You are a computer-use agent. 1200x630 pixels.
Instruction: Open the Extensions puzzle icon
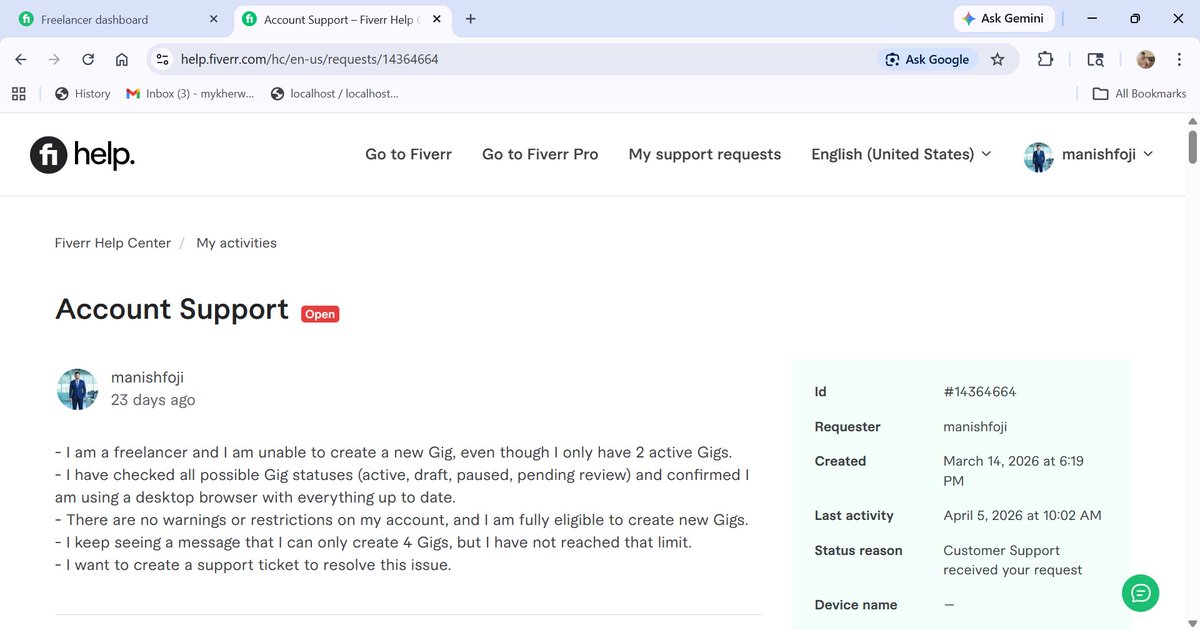tap(1045, 59)
